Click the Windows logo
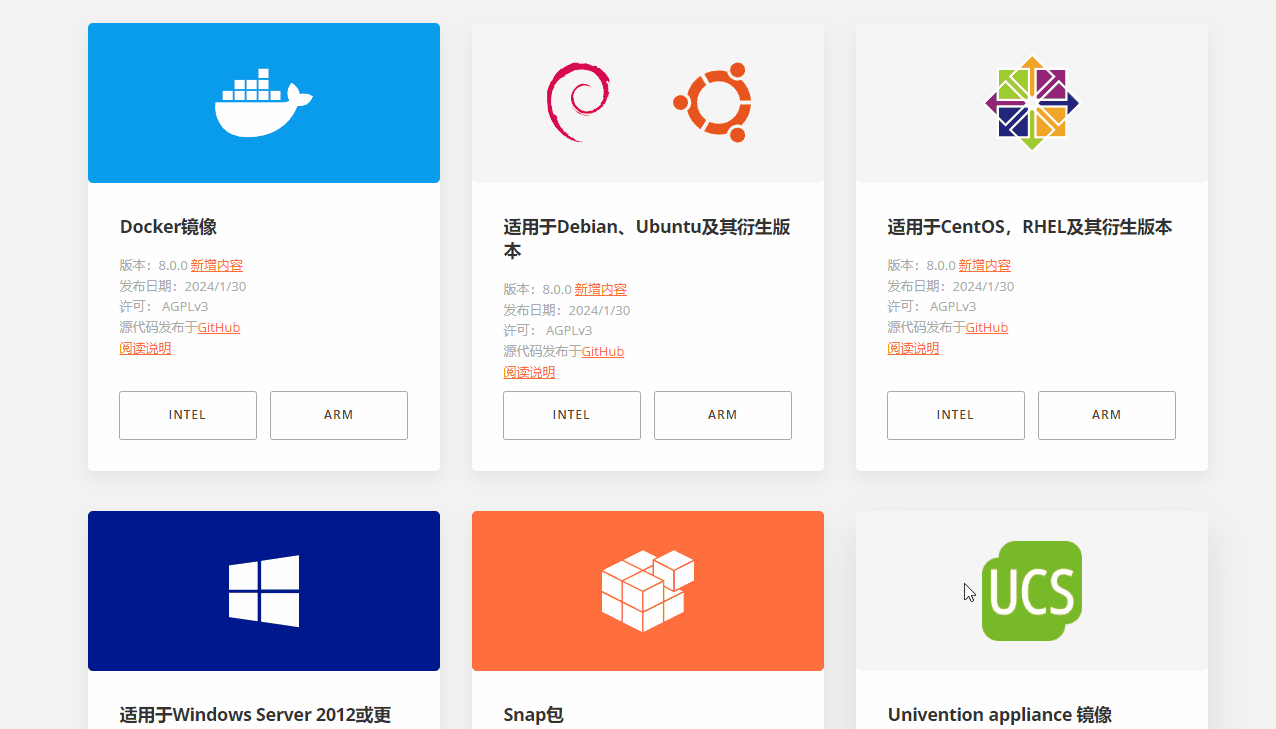 click(264, 591)
